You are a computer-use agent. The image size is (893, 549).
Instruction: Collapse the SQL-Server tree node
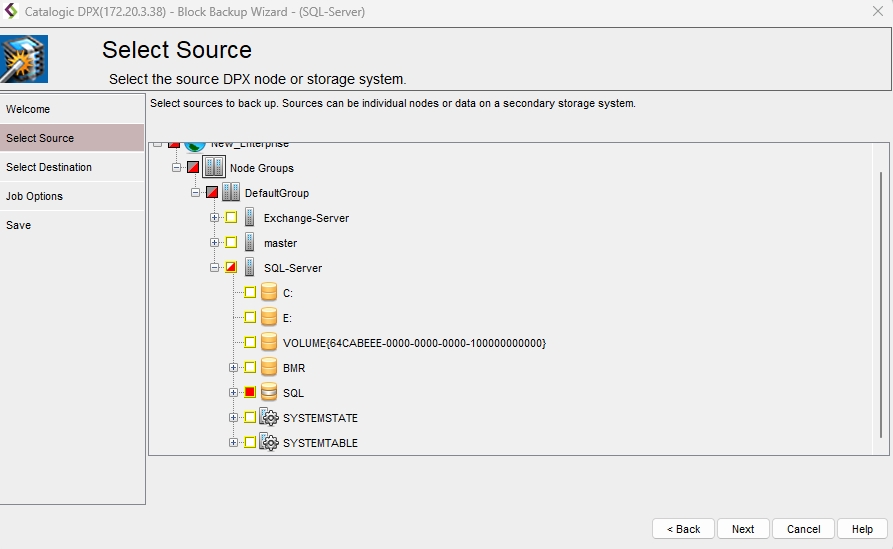[x=214, y=268]
